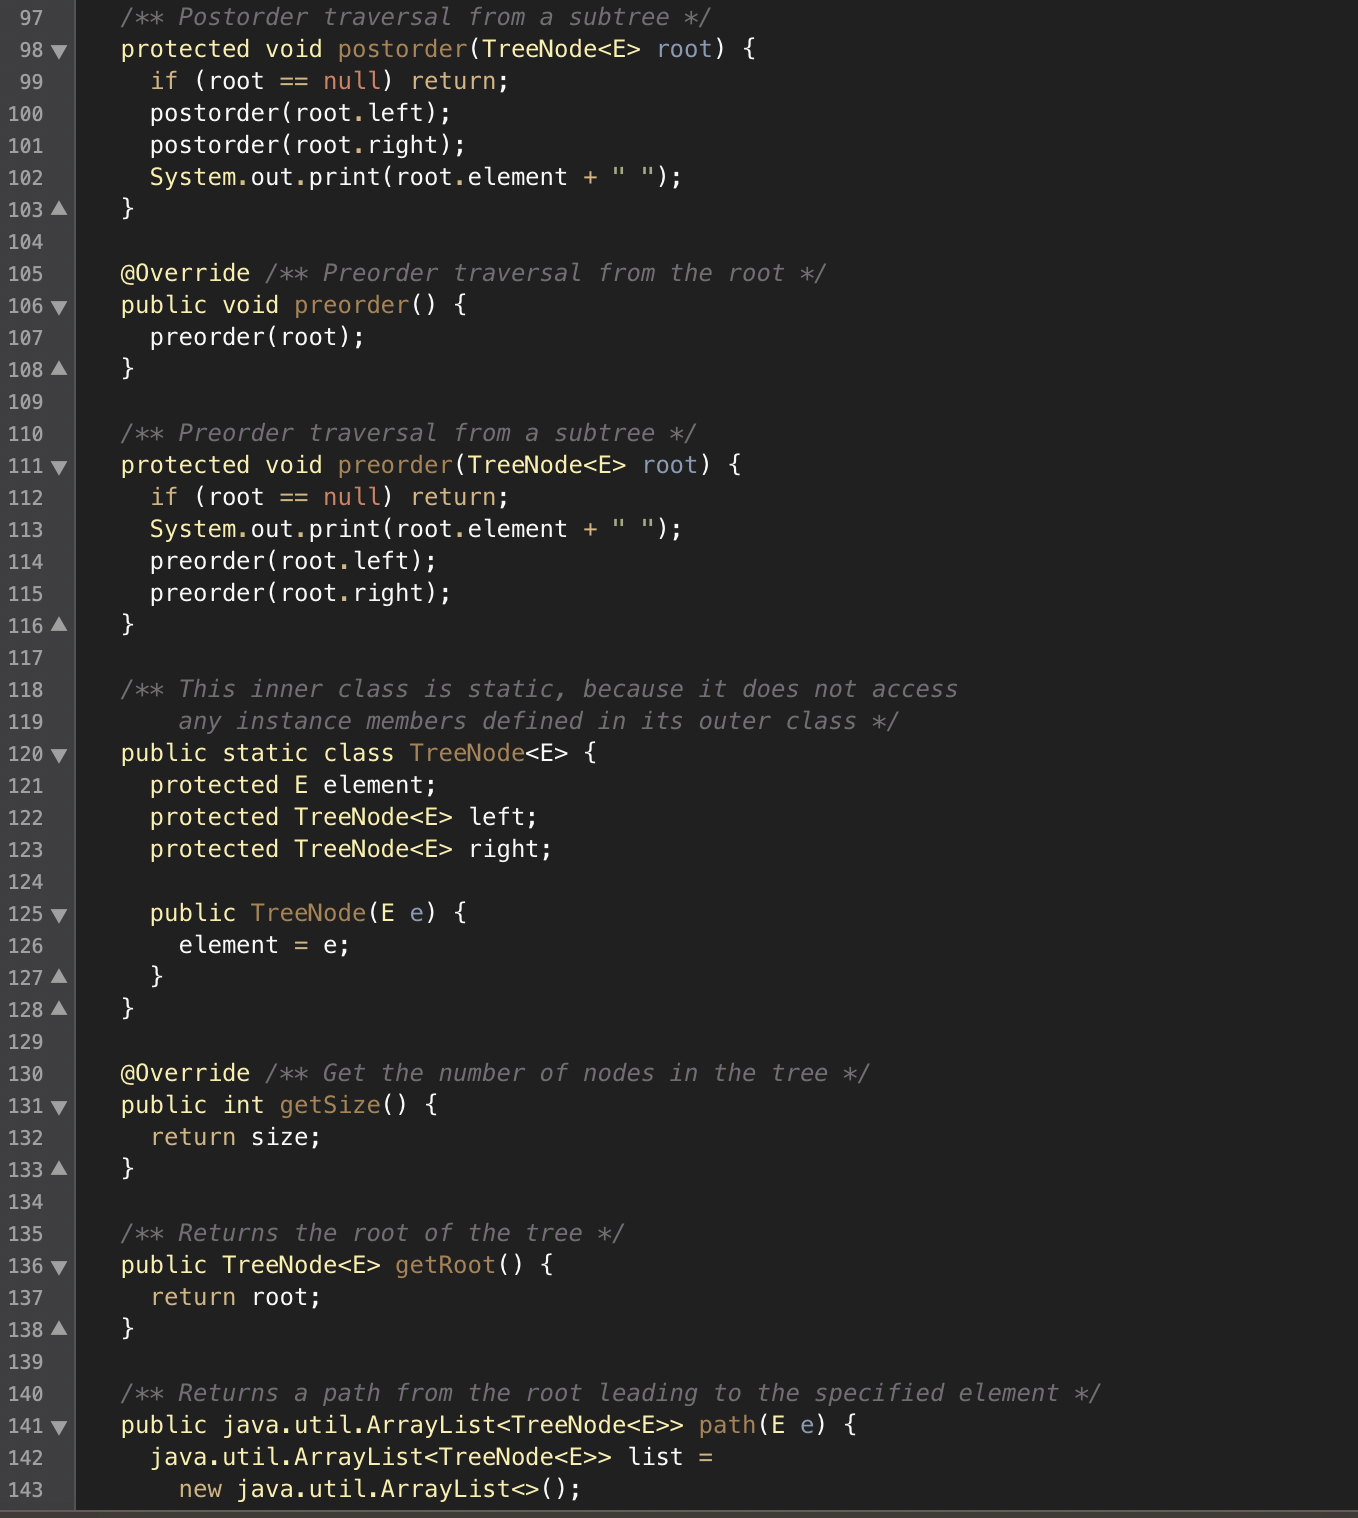Collapse the TreeNode class fold arrow at line 120

[x=59, y=755]
